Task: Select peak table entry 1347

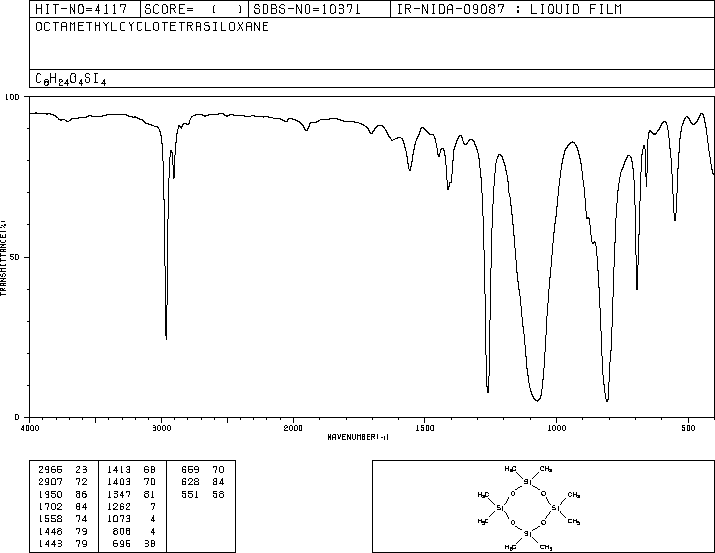Action: pos(119,495)
